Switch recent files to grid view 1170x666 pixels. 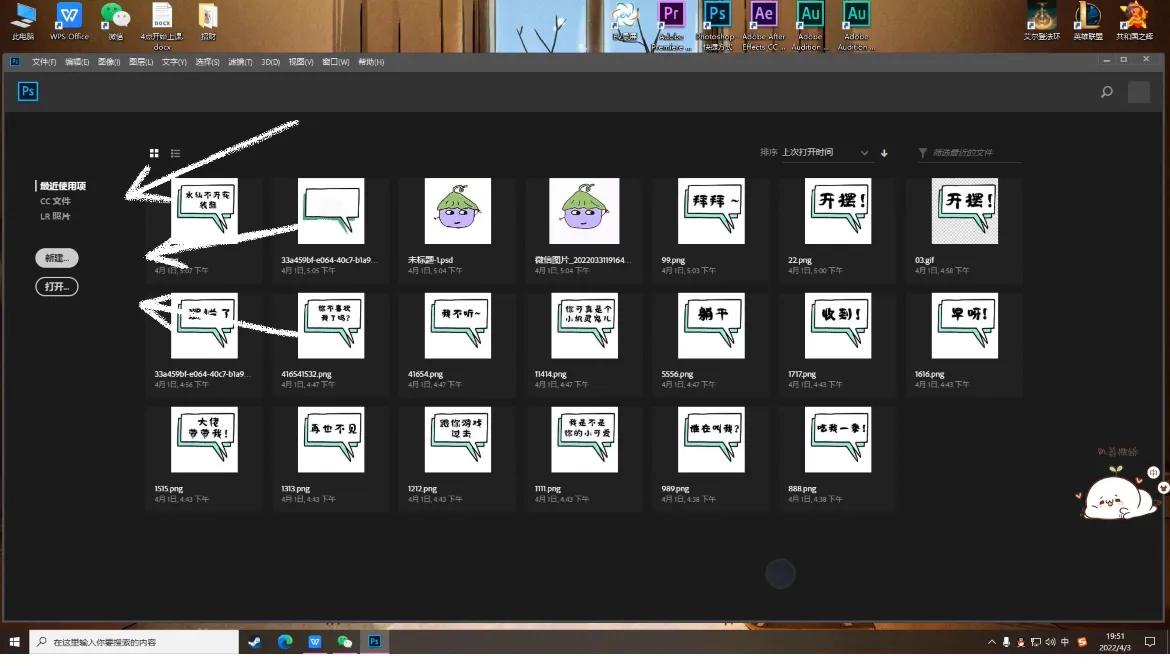(x=154, y=153)
